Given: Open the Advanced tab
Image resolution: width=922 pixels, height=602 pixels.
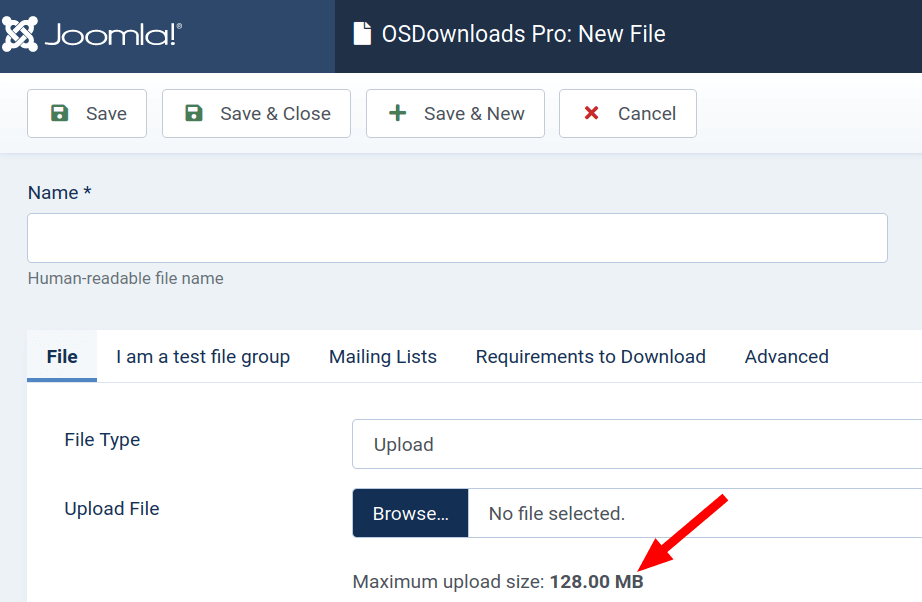Looking at the screenshot, I should coord(786,357).
